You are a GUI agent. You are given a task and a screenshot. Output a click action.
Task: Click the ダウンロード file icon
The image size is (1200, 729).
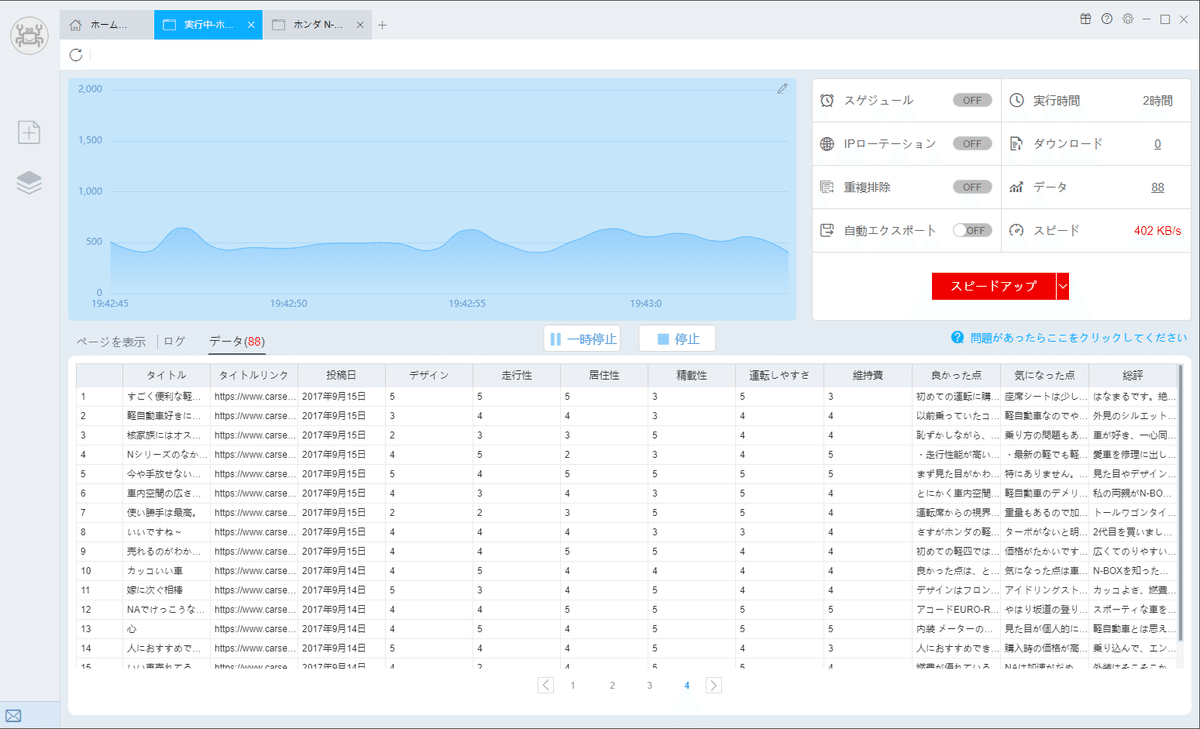point(1016,143)
